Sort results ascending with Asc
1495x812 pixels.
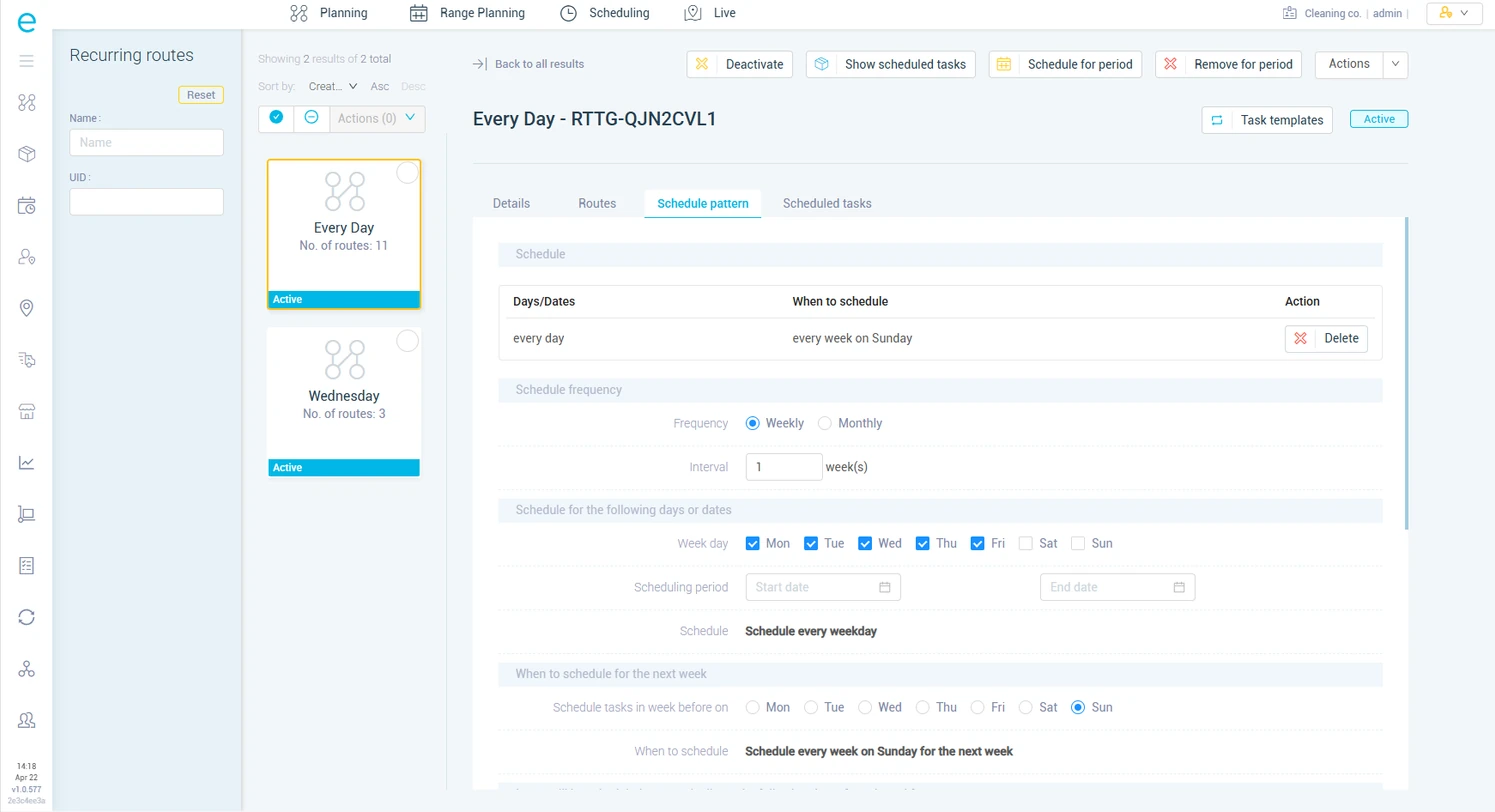point(380,86)
